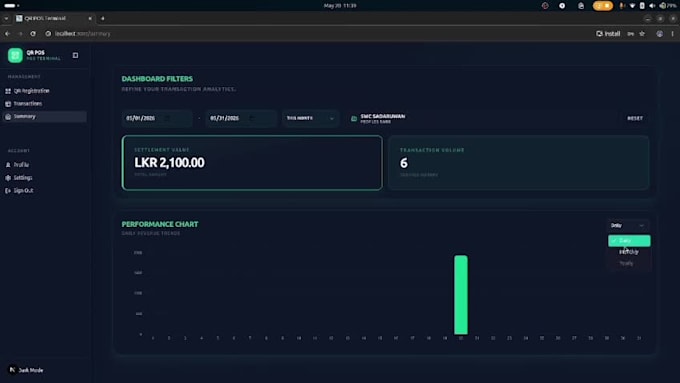The image size is (680, 383).
Task: Close the QR POS Terminal tab
Action: coord(90,18)
